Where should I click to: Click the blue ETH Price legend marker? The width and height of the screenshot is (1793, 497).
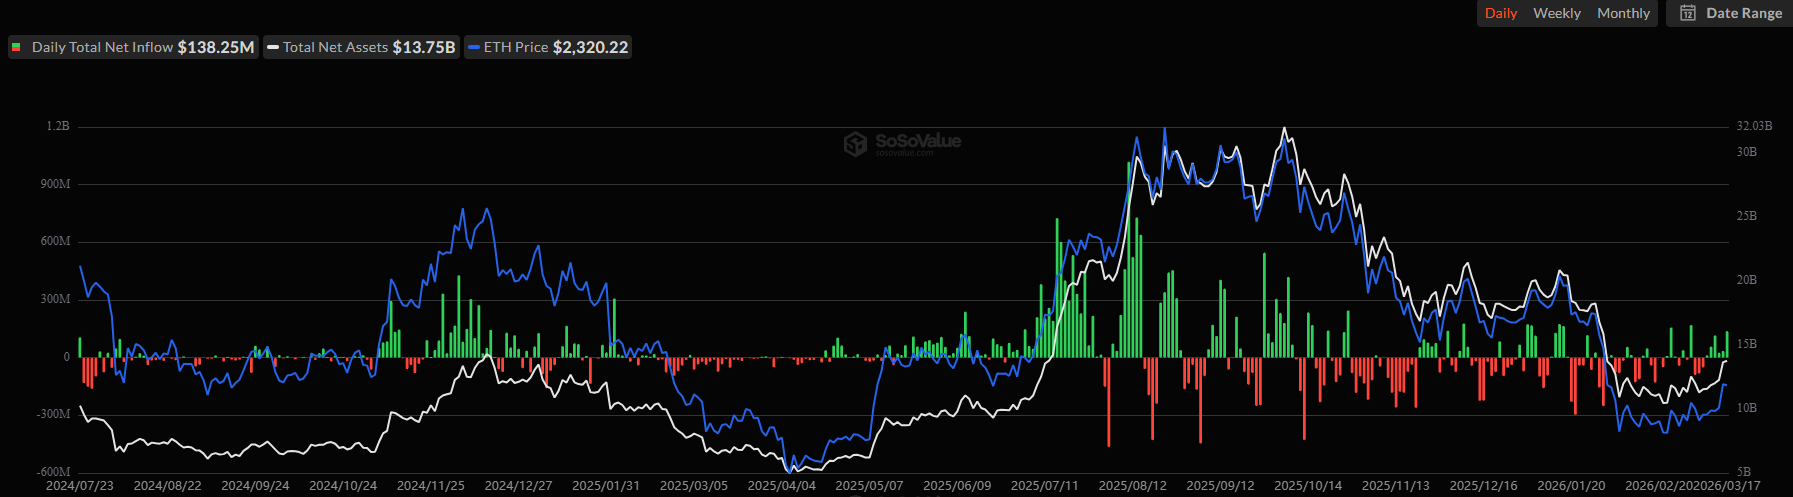474,47
